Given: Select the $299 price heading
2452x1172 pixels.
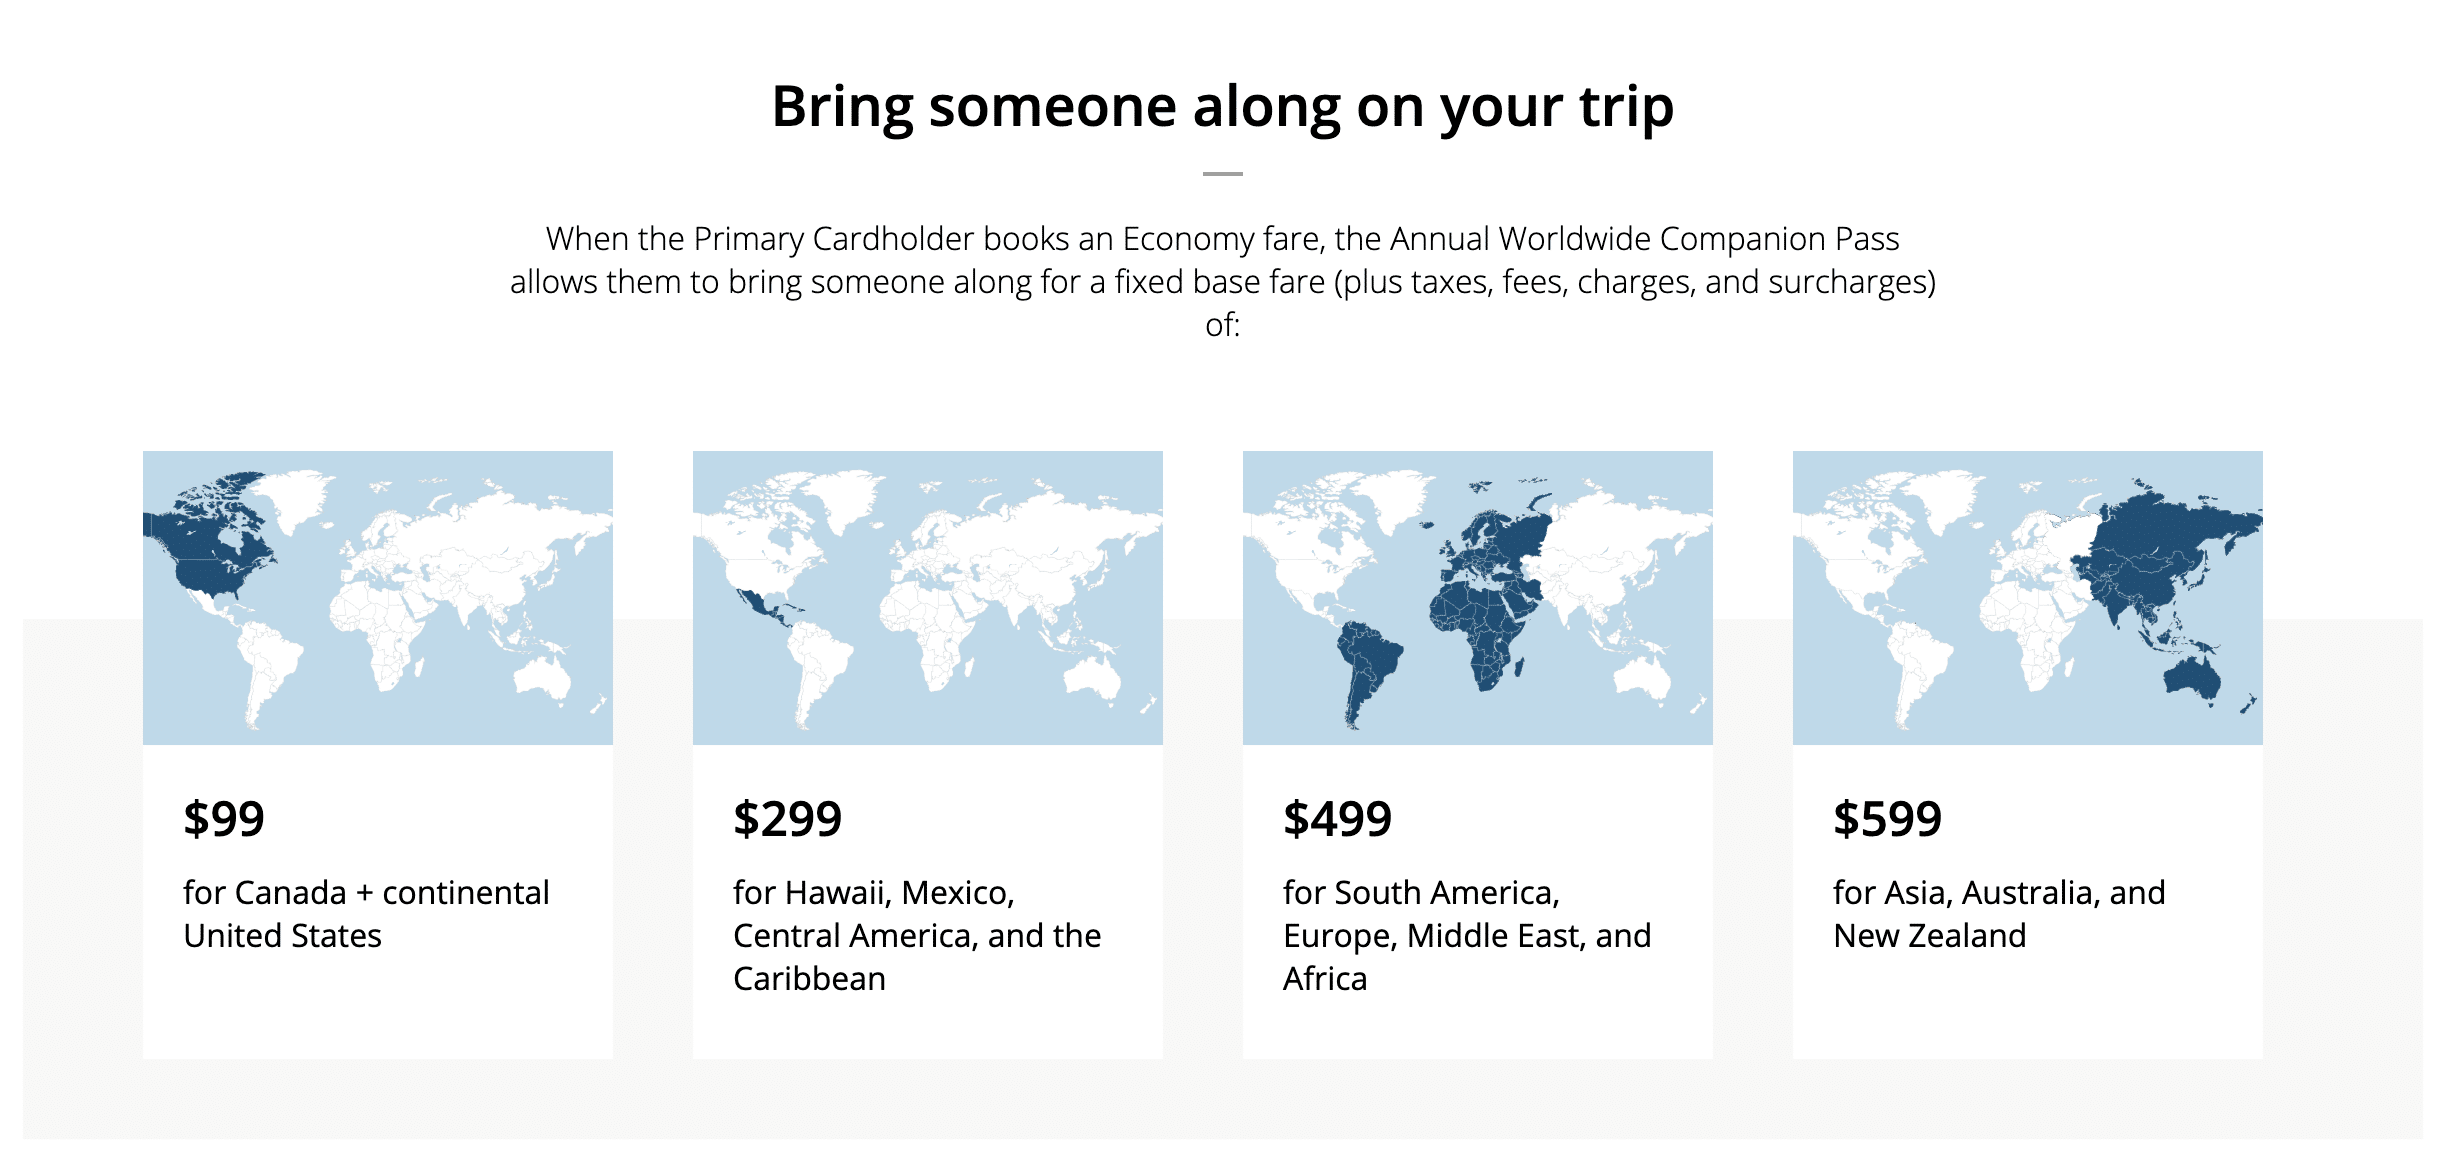Looking at the screenshot, I should (787, 819).
